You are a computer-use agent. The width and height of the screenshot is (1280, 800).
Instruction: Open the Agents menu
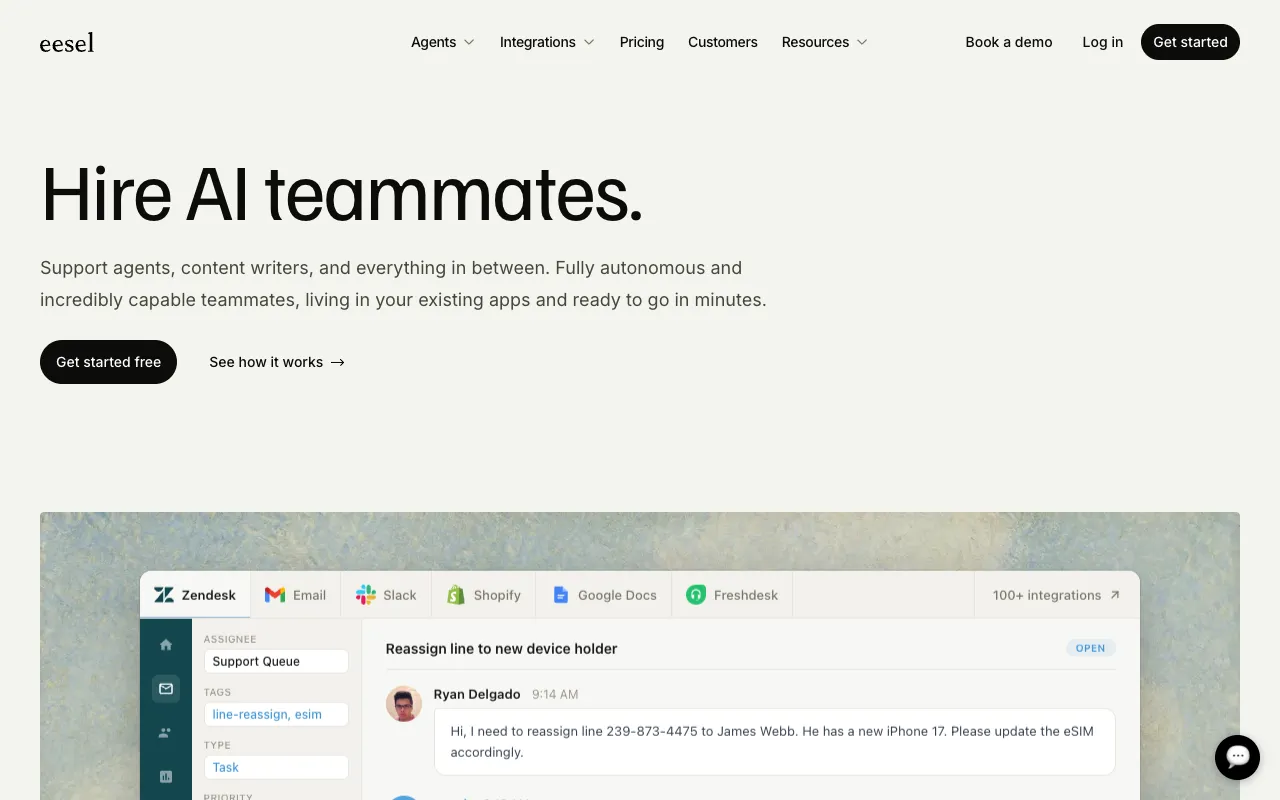(443, 42)
